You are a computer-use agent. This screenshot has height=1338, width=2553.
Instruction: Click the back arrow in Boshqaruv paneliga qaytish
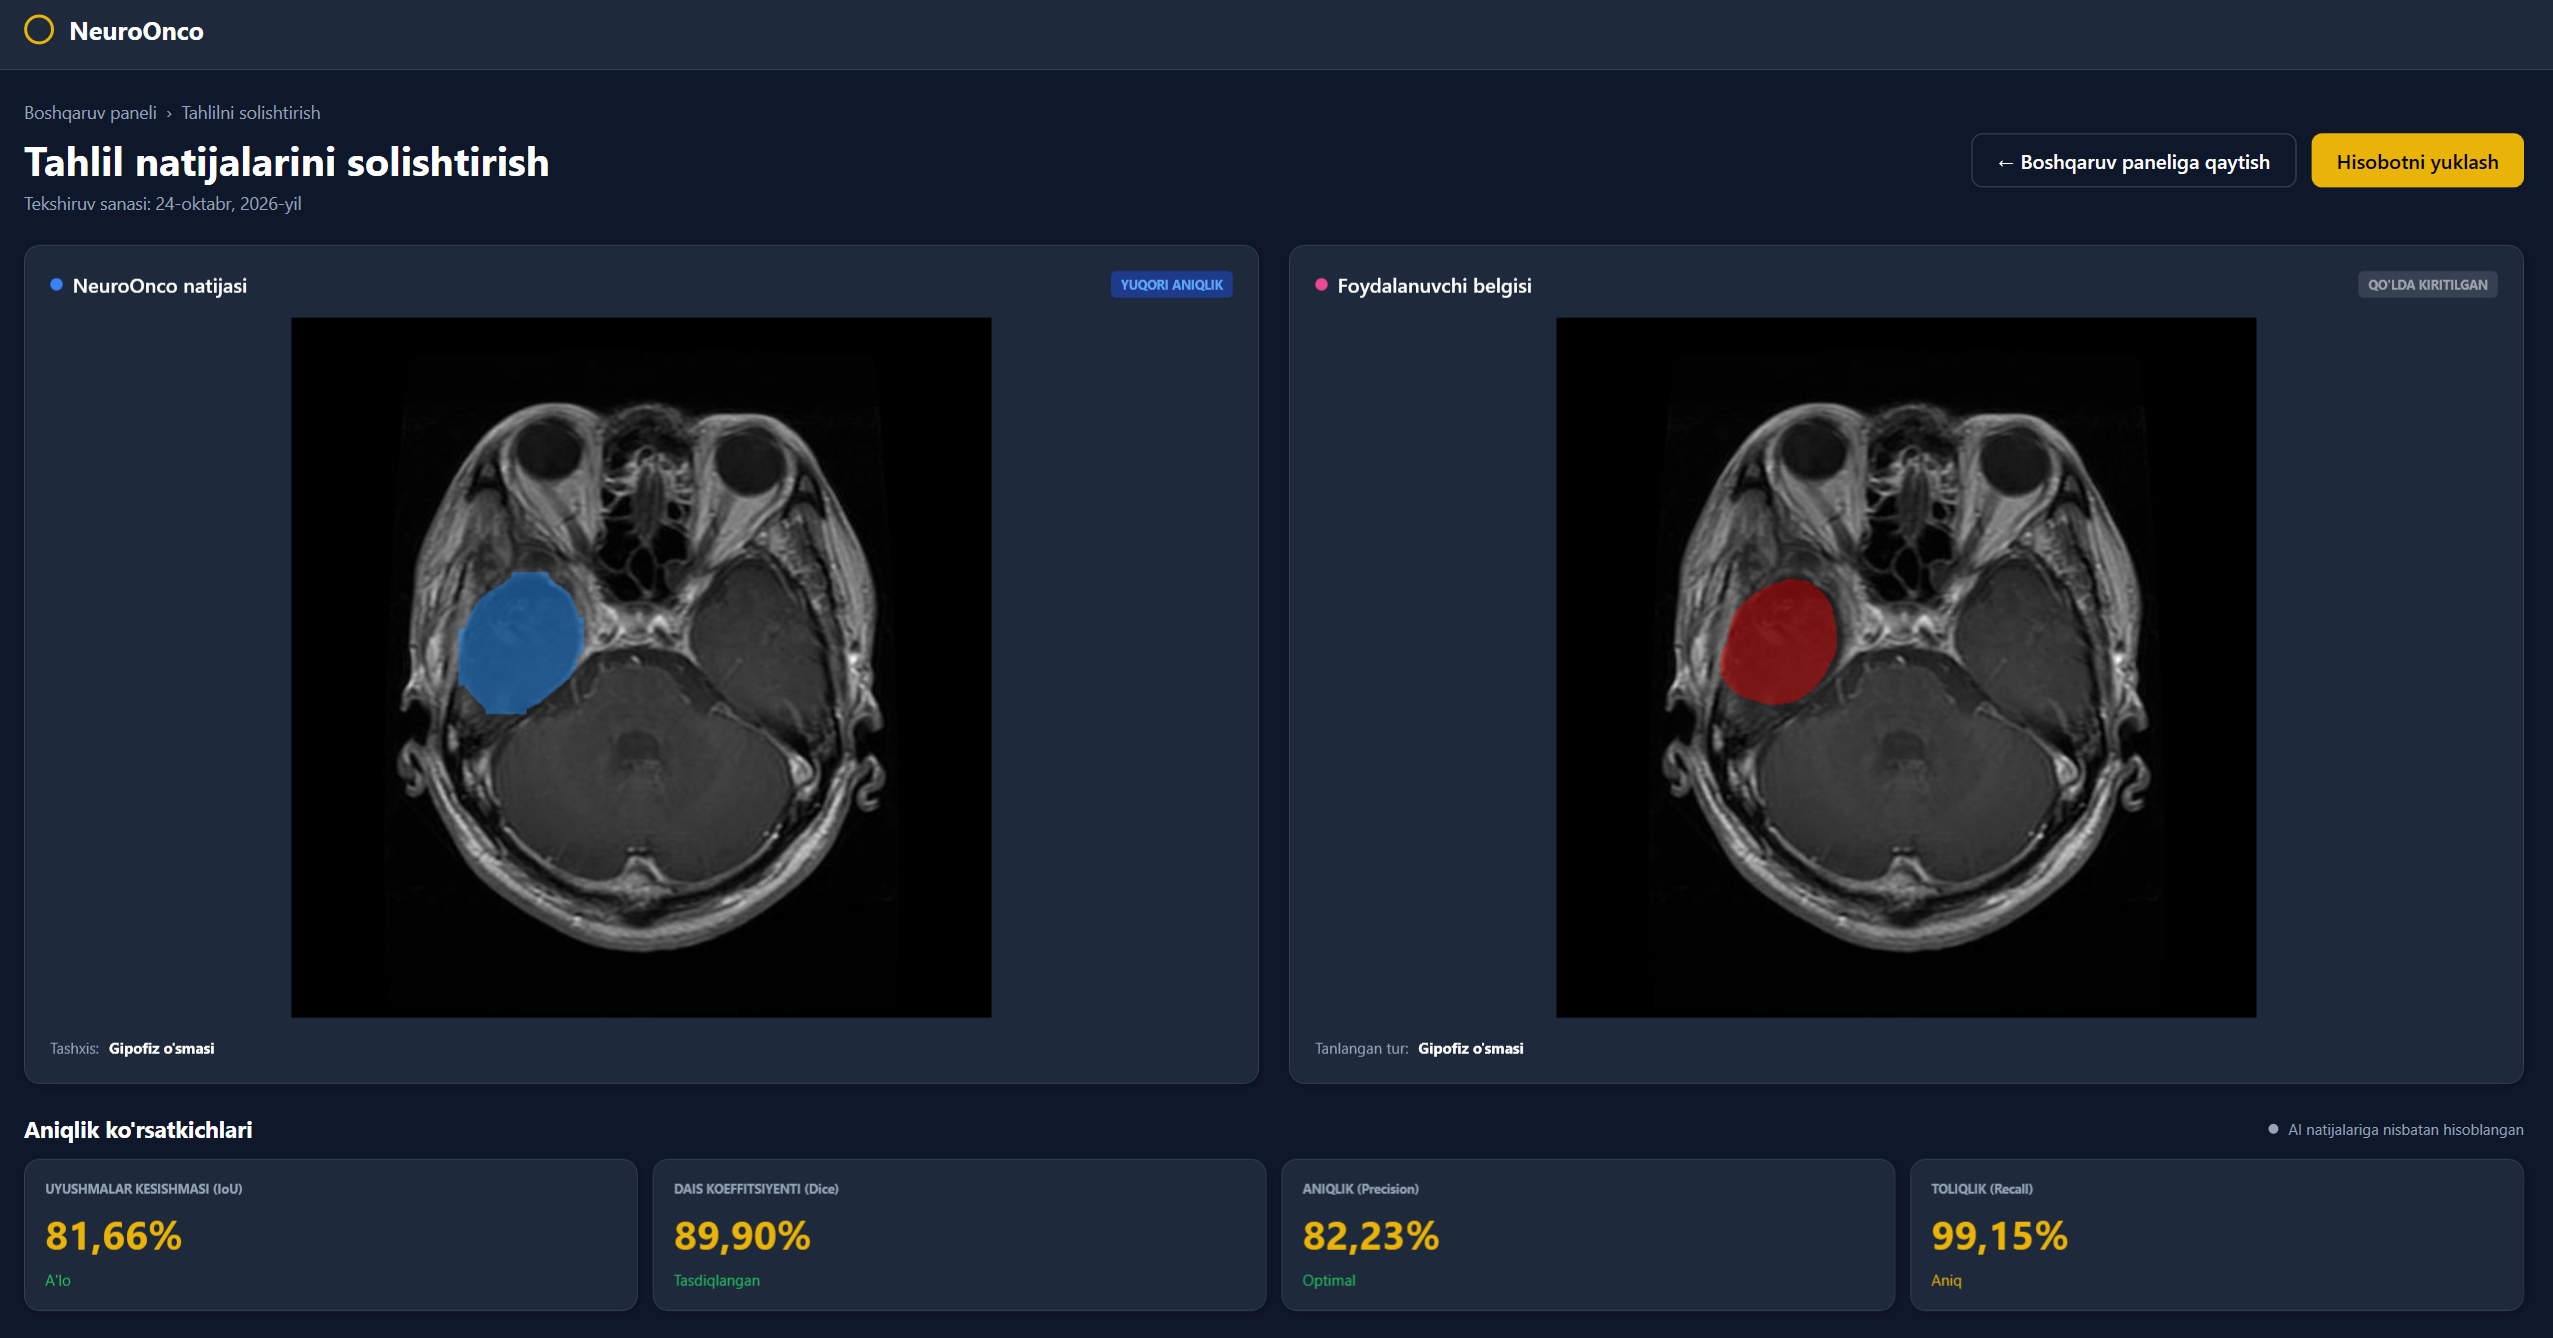(x=2005, y=160)
